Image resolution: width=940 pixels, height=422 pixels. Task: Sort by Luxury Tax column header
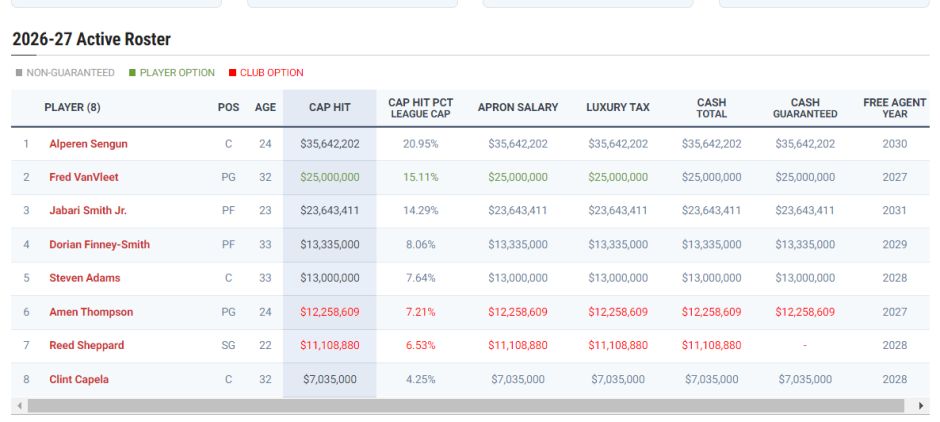(617, 108)
